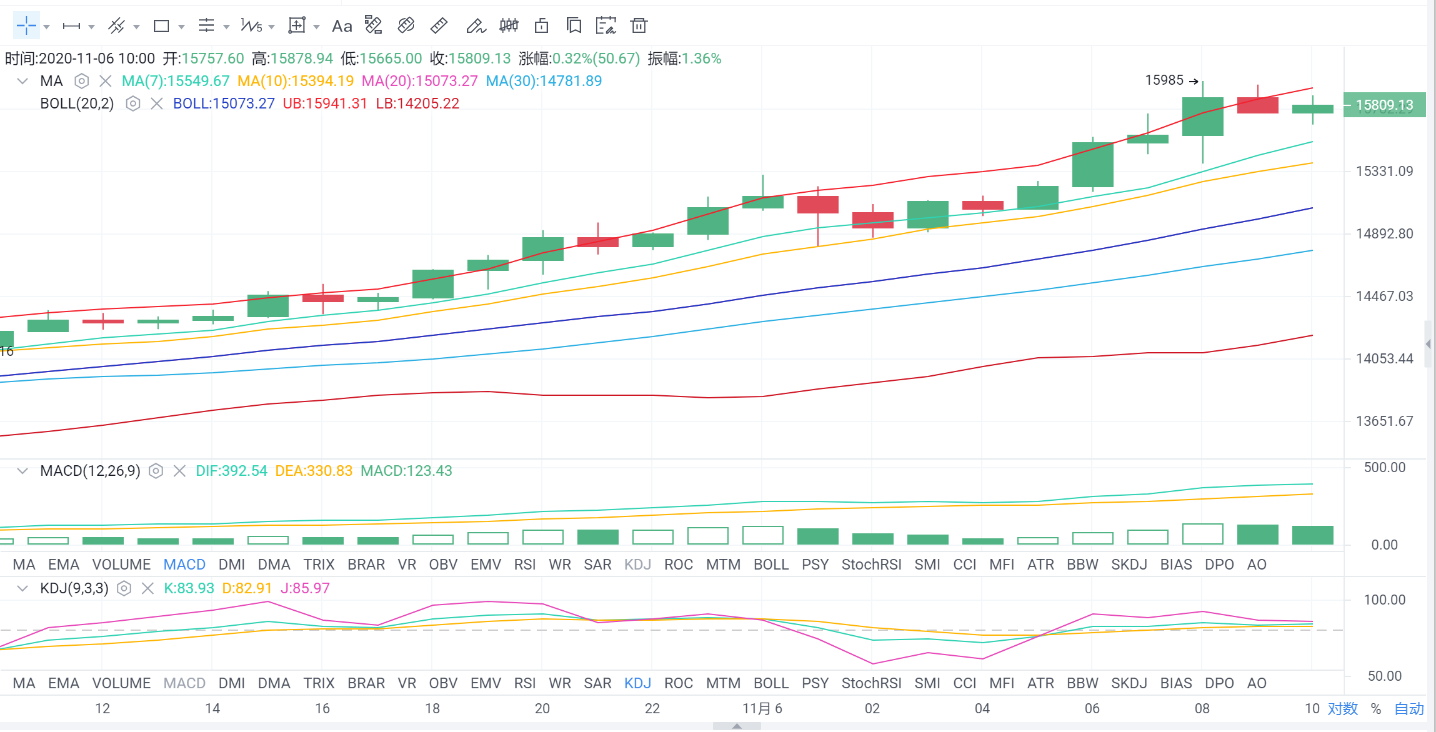This screenshot has height=732, width=1436.
Task: Click the right-edge panel collapse handle
Action: pos(1428,344)
